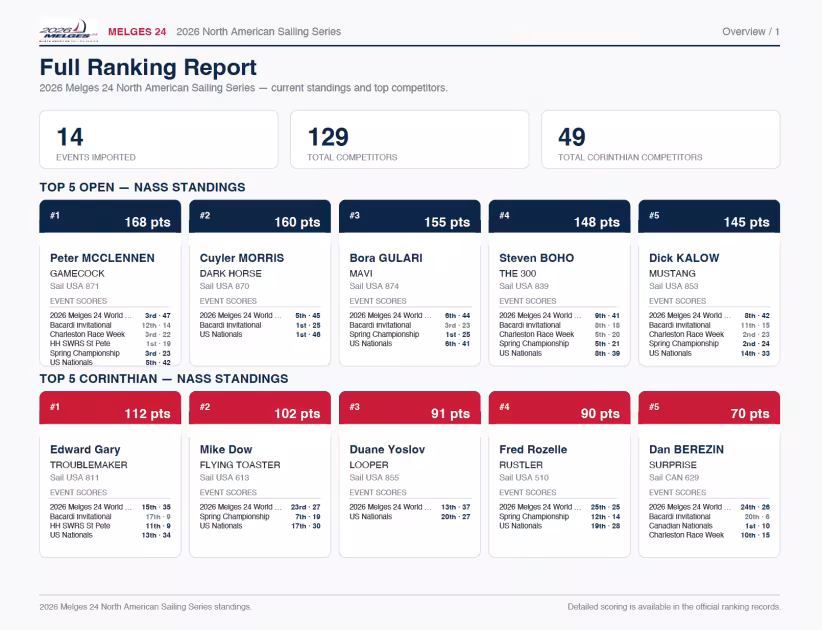Select the name "Dick KALOW"
This screenshot has width=822, height=630.
pos(684,258)
